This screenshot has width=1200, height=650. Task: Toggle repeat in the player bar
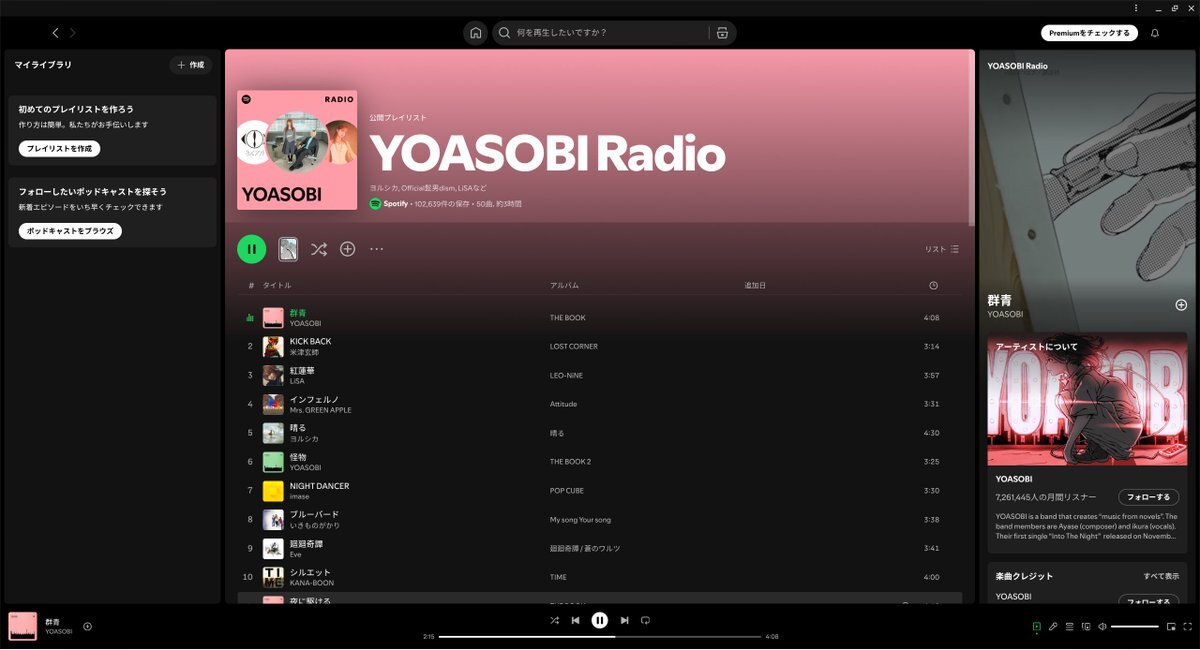645,620
